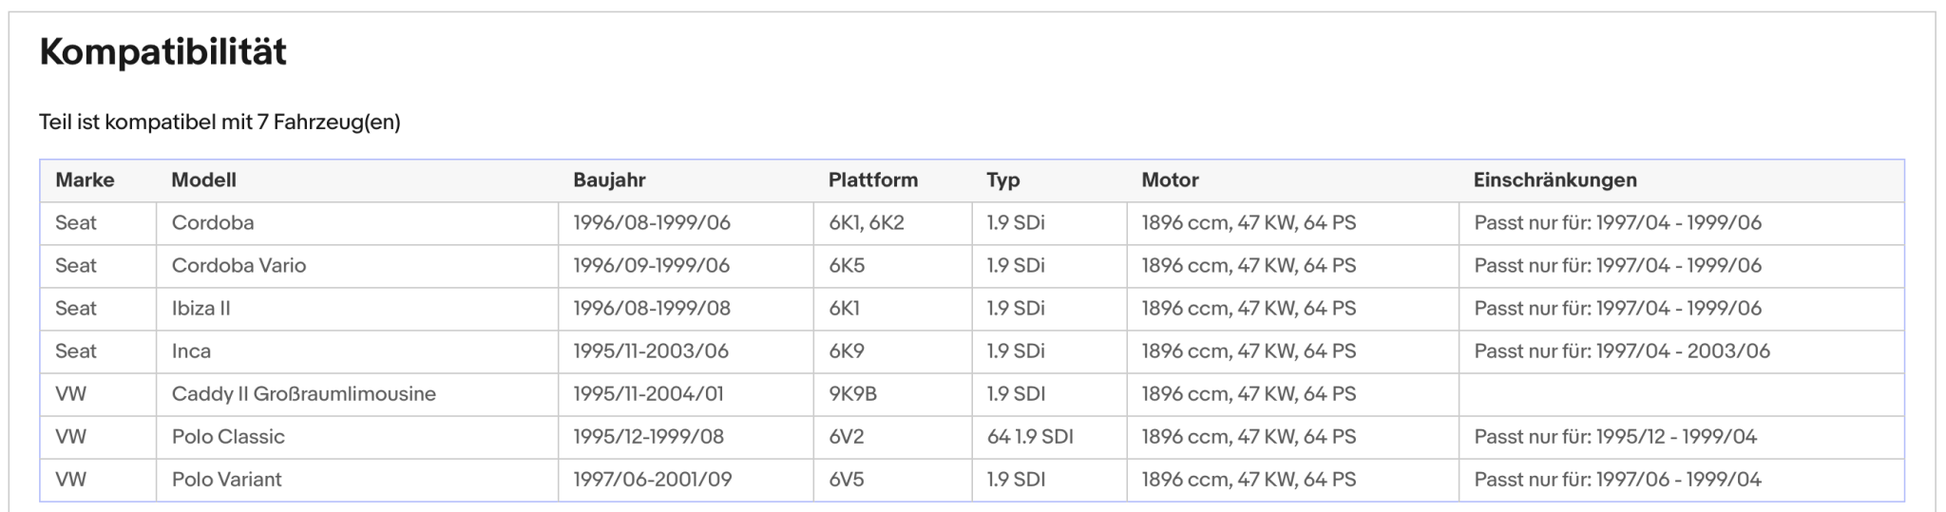The image size is (1946, 512).
Task: Click the "Kompatibilität" section heading
Action: pos(163,52)
